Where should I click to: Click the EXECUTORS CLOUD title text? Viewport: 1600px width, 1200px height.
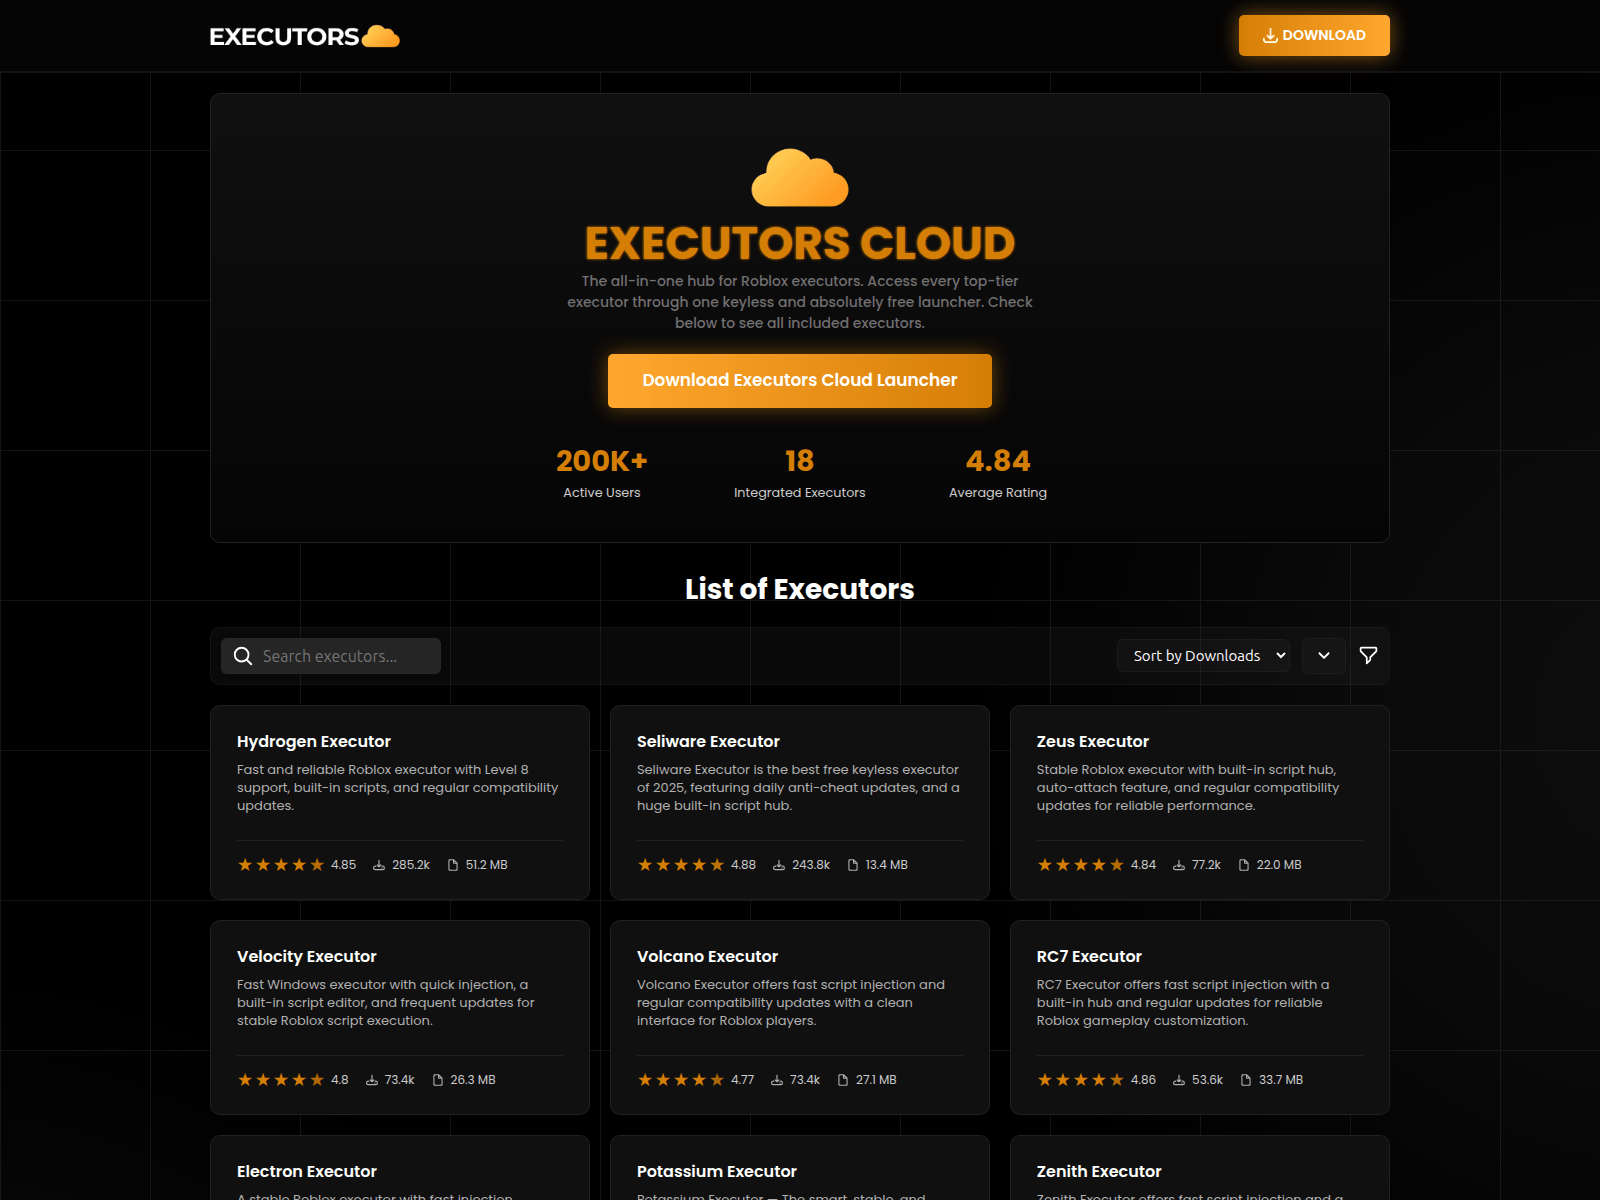click(x=800, y=243)
